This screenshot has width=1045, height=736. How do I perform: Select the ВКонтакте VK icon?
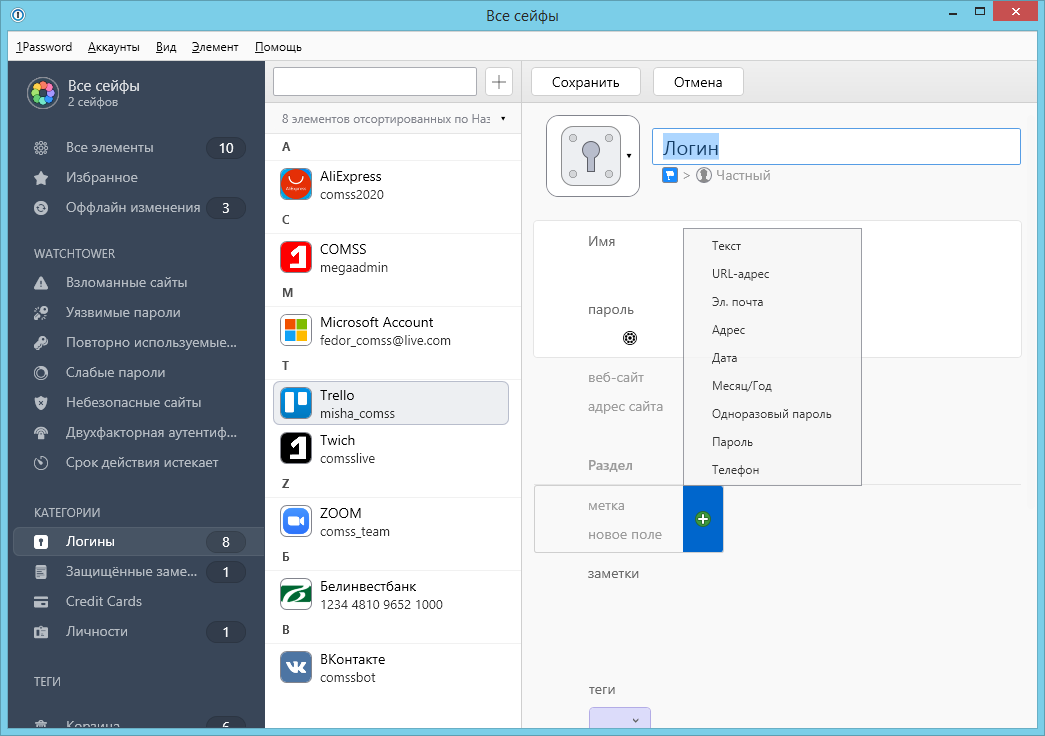296,667
